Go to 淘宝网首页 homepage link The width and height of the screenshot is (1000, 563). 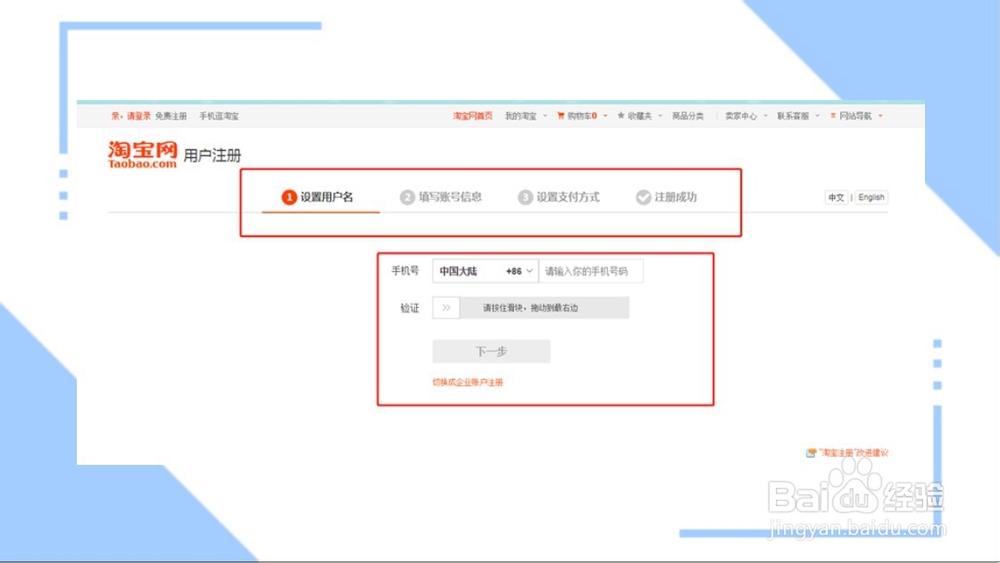473,116
